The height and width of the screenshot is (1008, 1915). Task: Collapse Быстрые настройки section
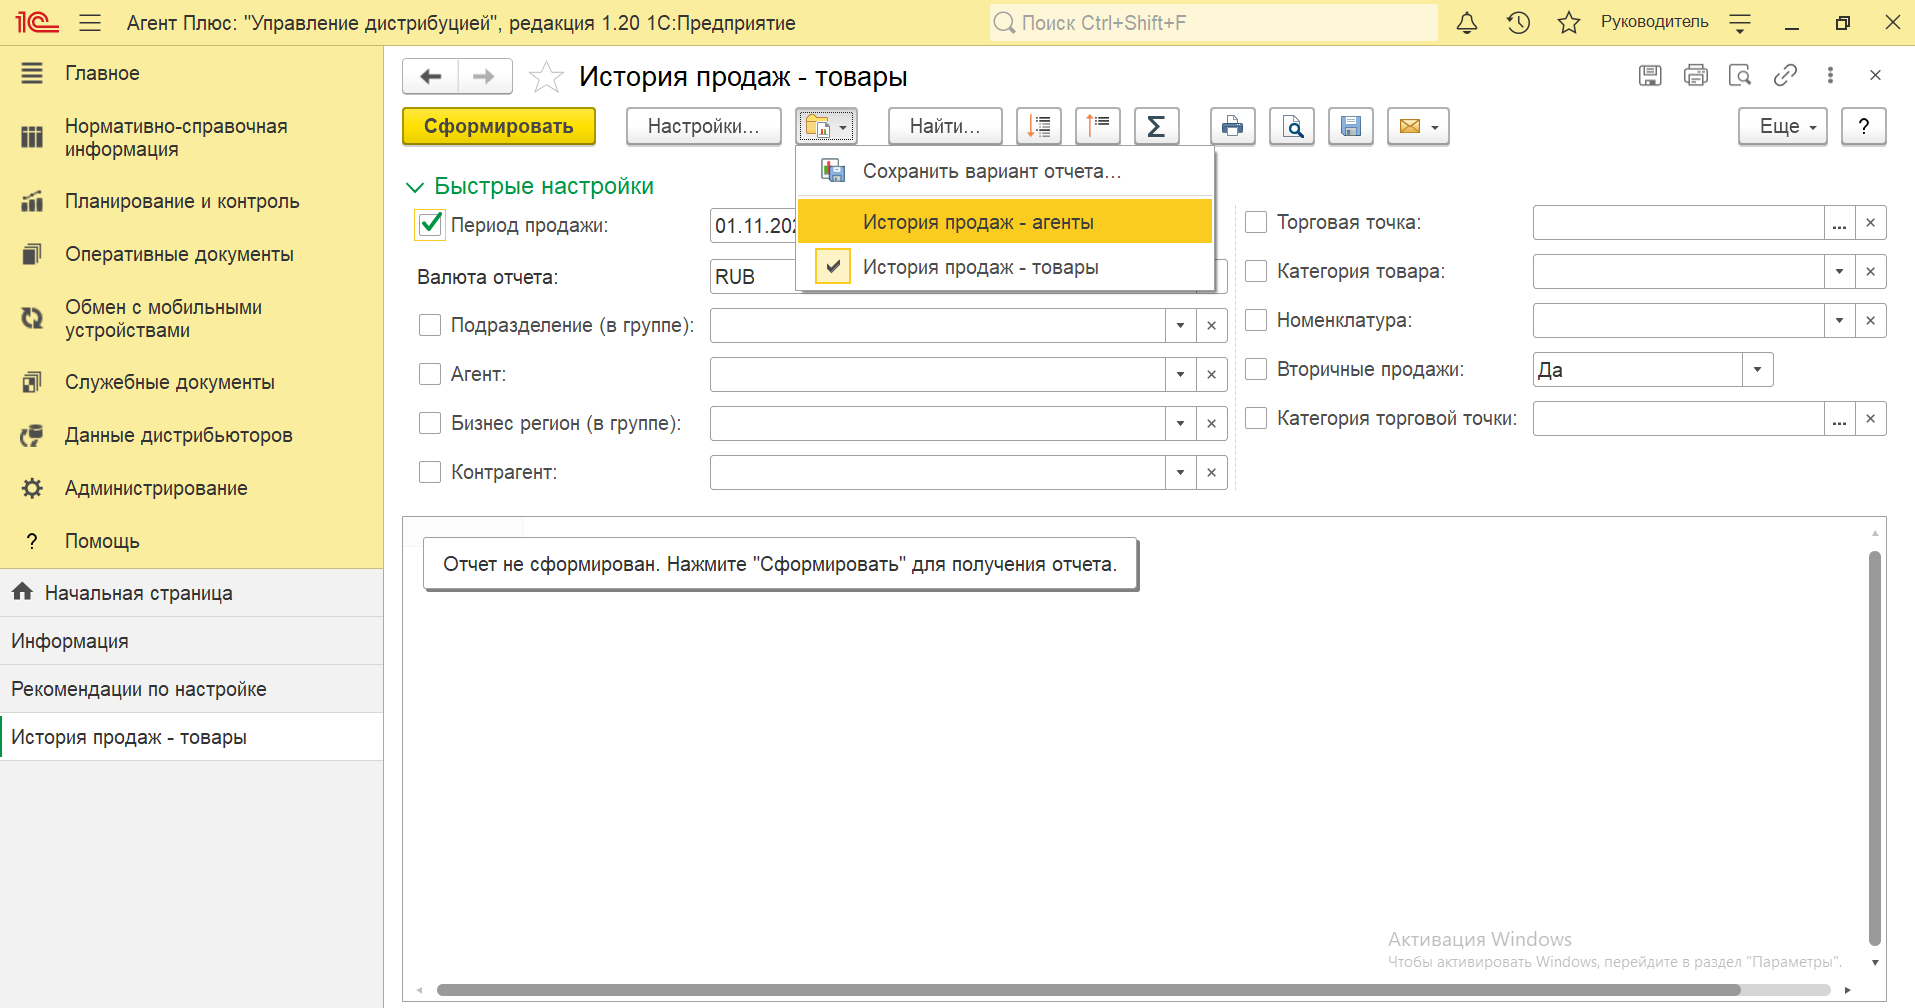tap(530, 186)
